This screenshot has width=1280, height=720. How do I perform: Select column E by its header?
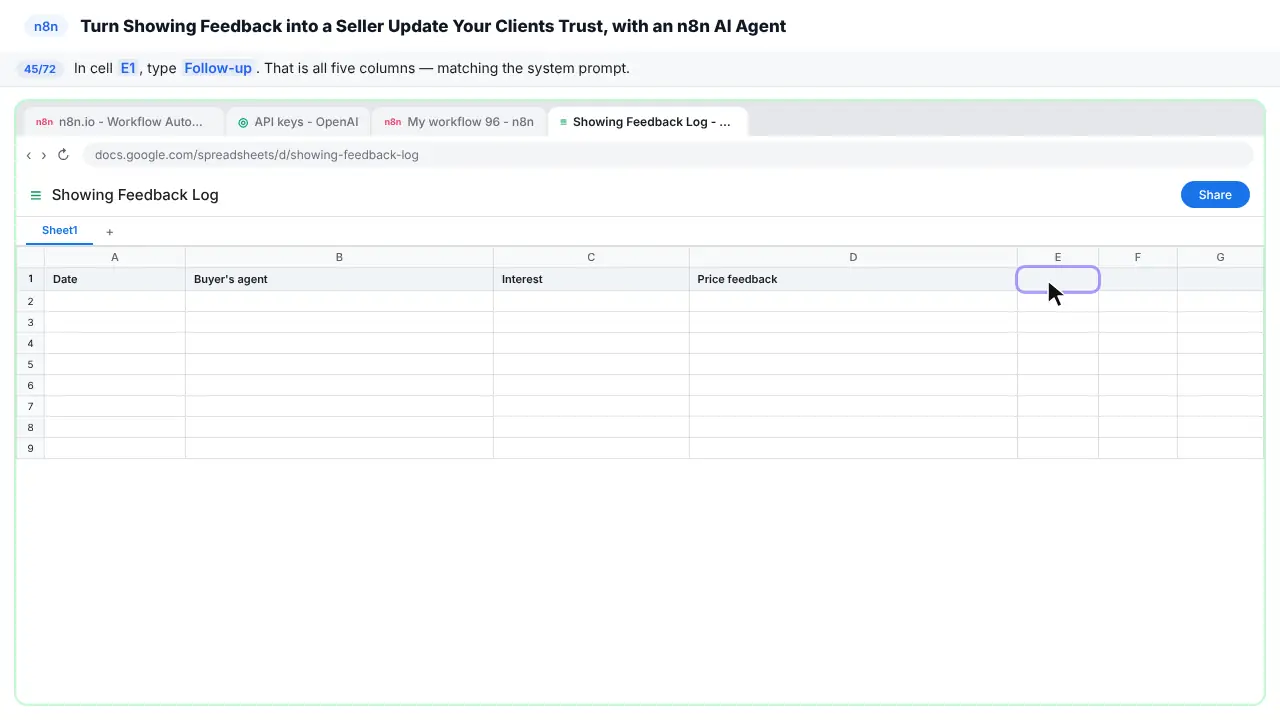click(x=1058, y=258)
